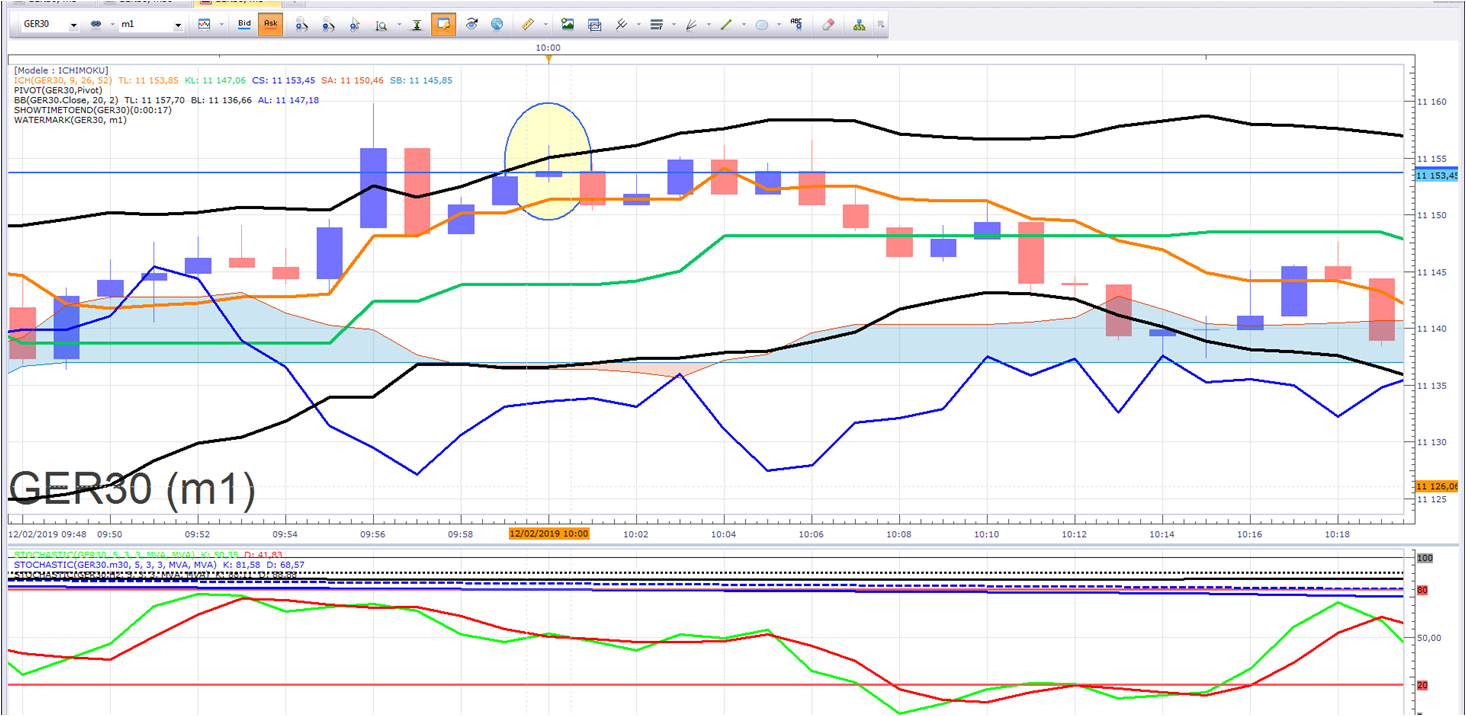1466x716 pixels.
Task: Select the pitchfork lines drawing tool
Action: click(621, 24)
